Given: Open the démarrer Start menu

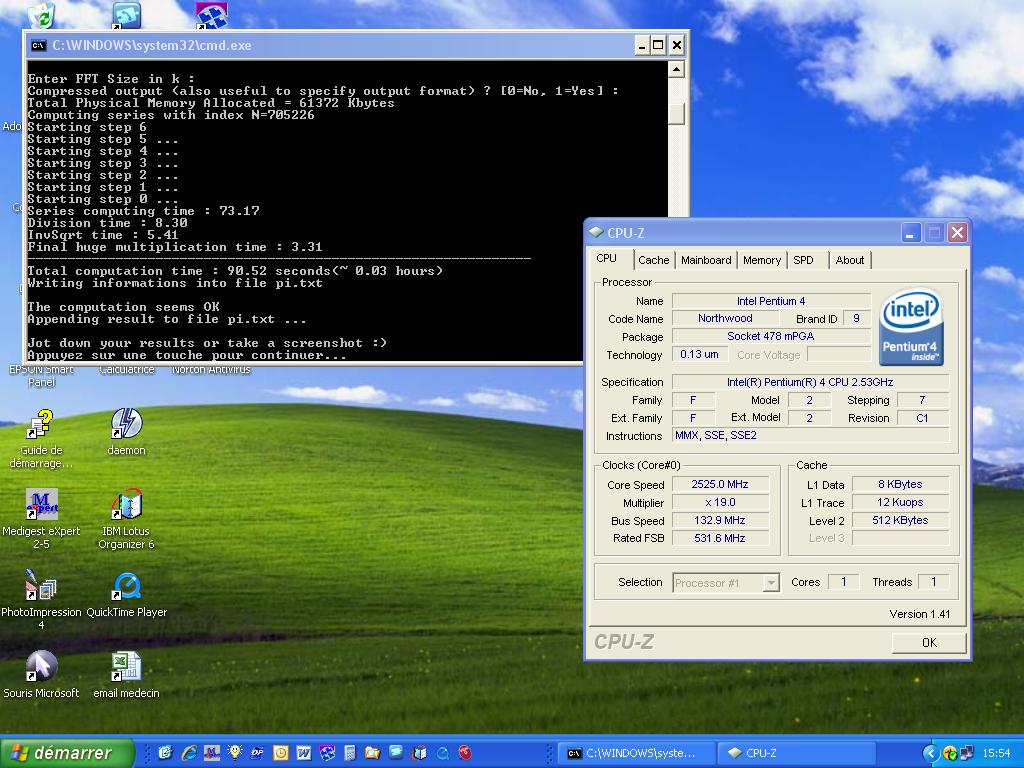Looking at the screenshot, I should tap(67, 752).
